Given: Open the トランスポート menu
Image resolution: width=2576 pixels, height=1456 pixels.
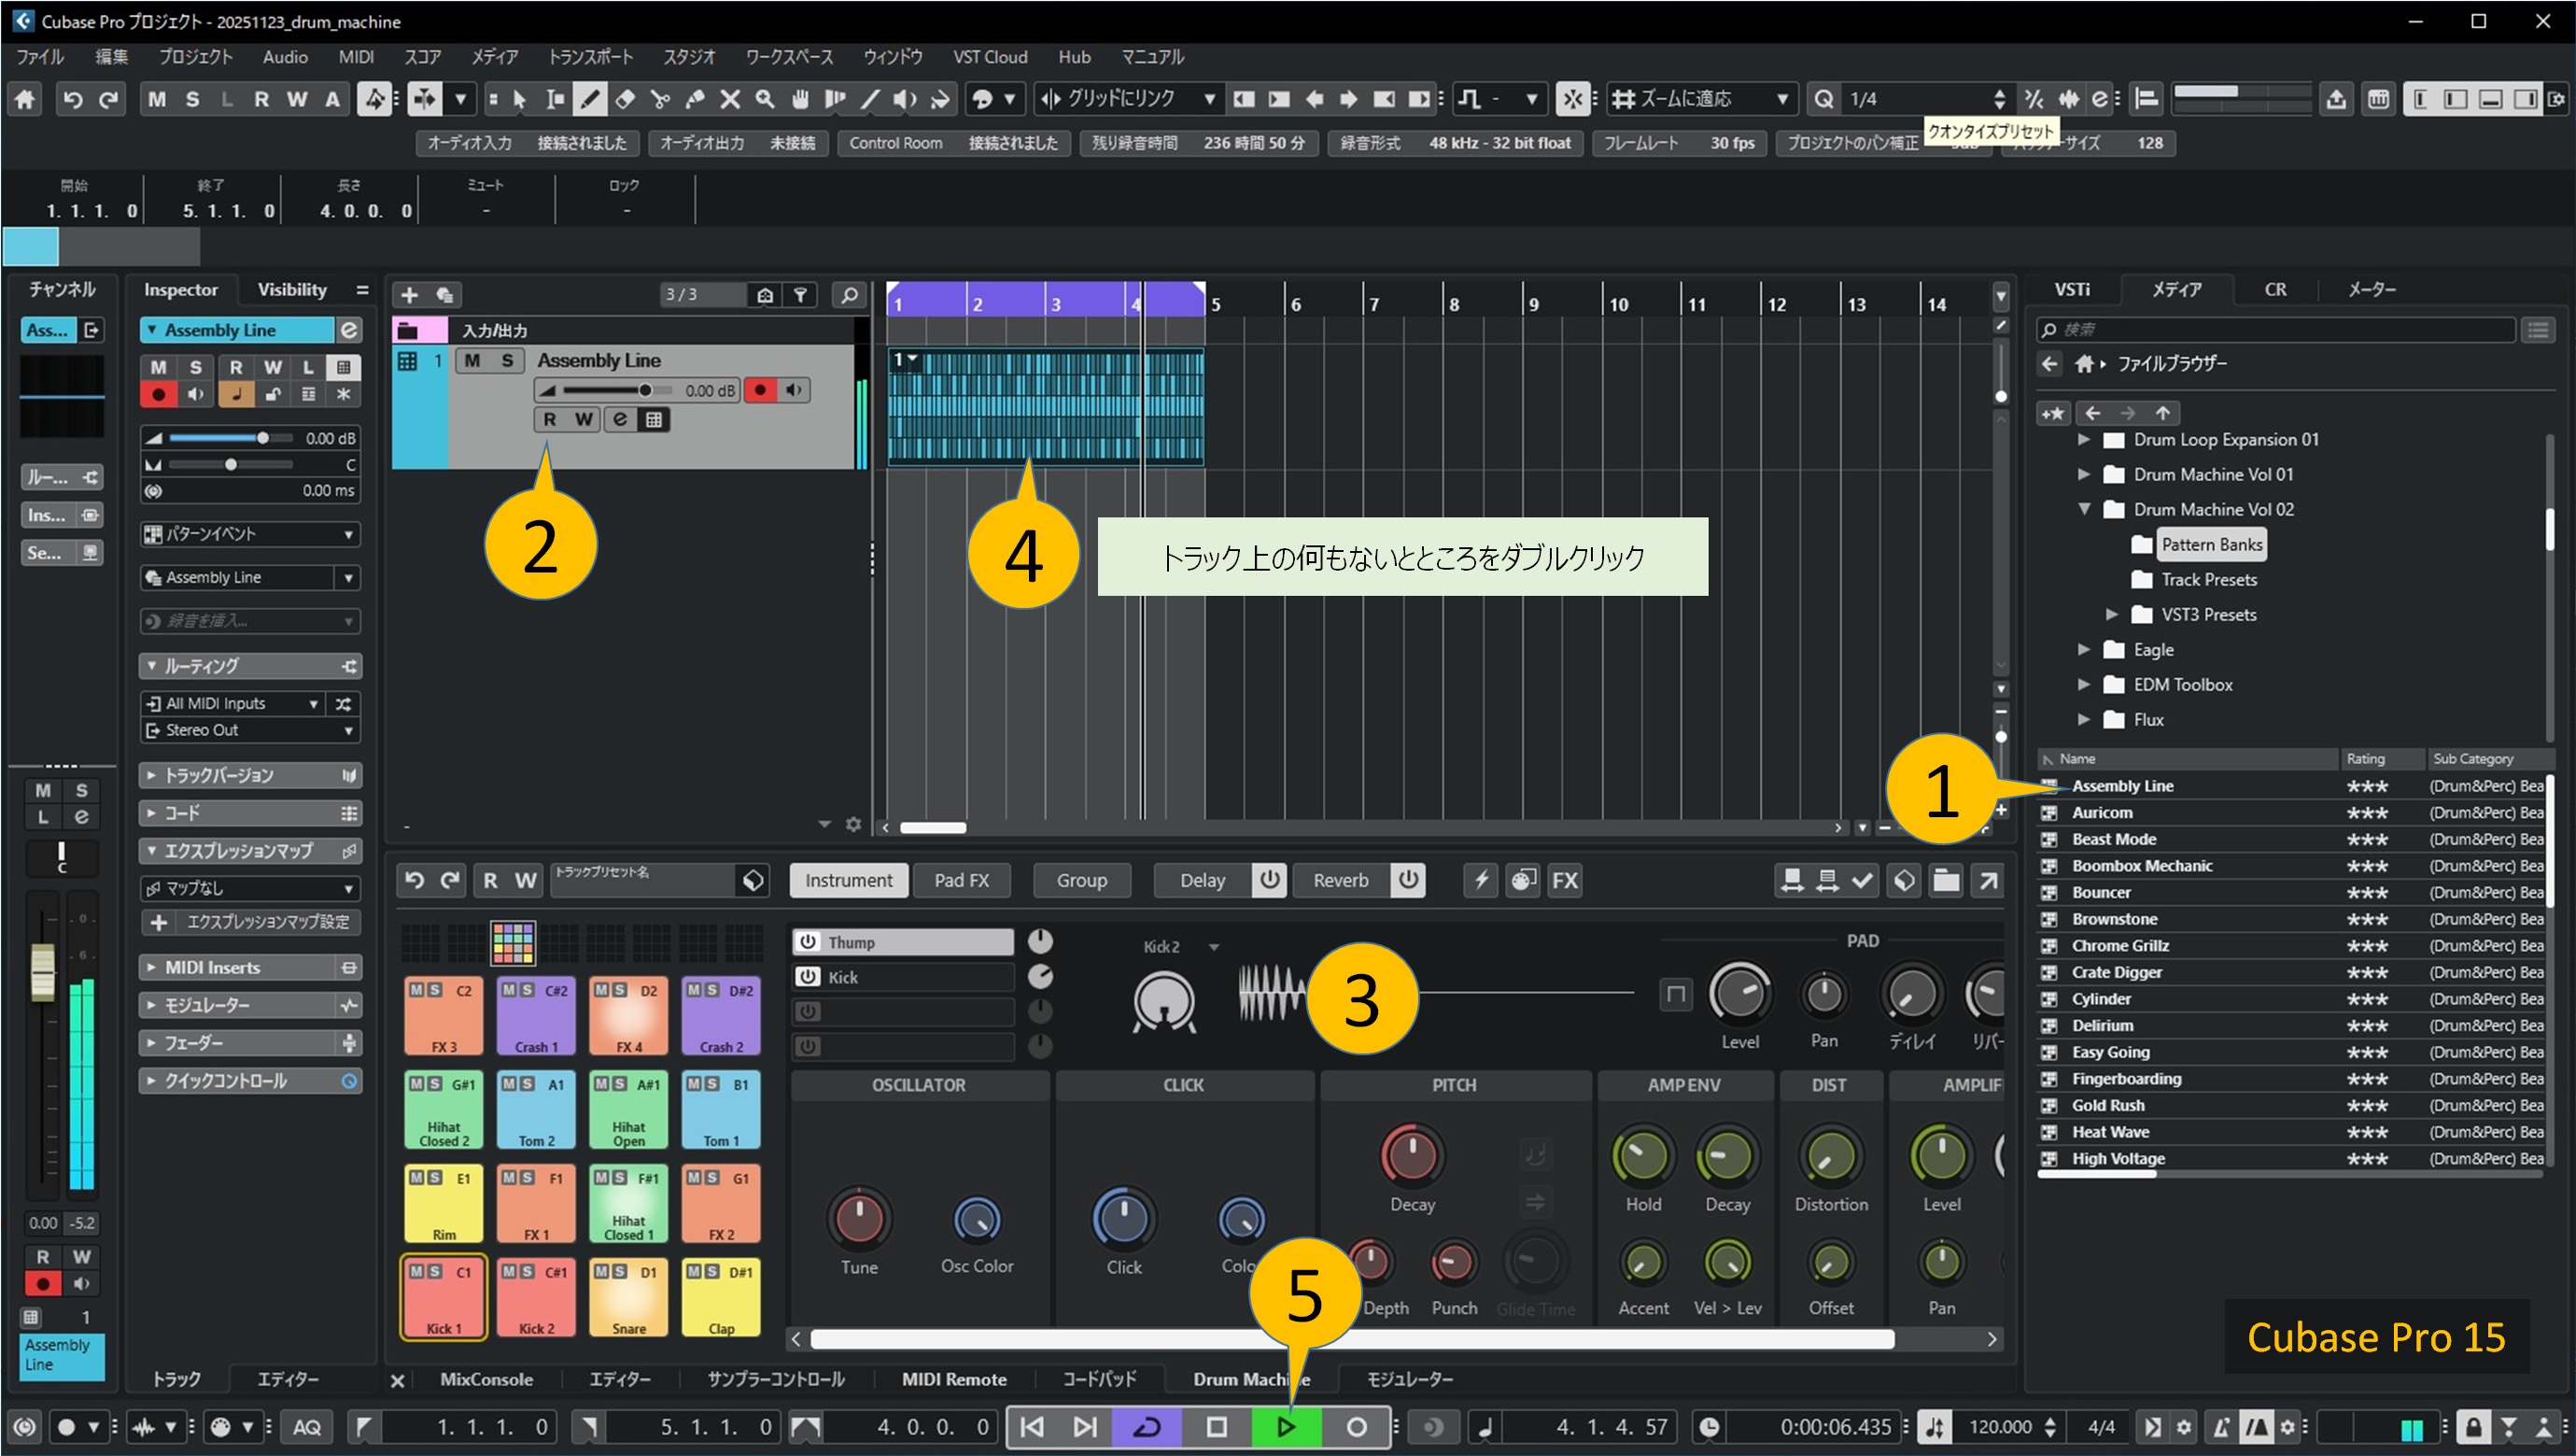Looking at the screenshot, I should 590,57.
